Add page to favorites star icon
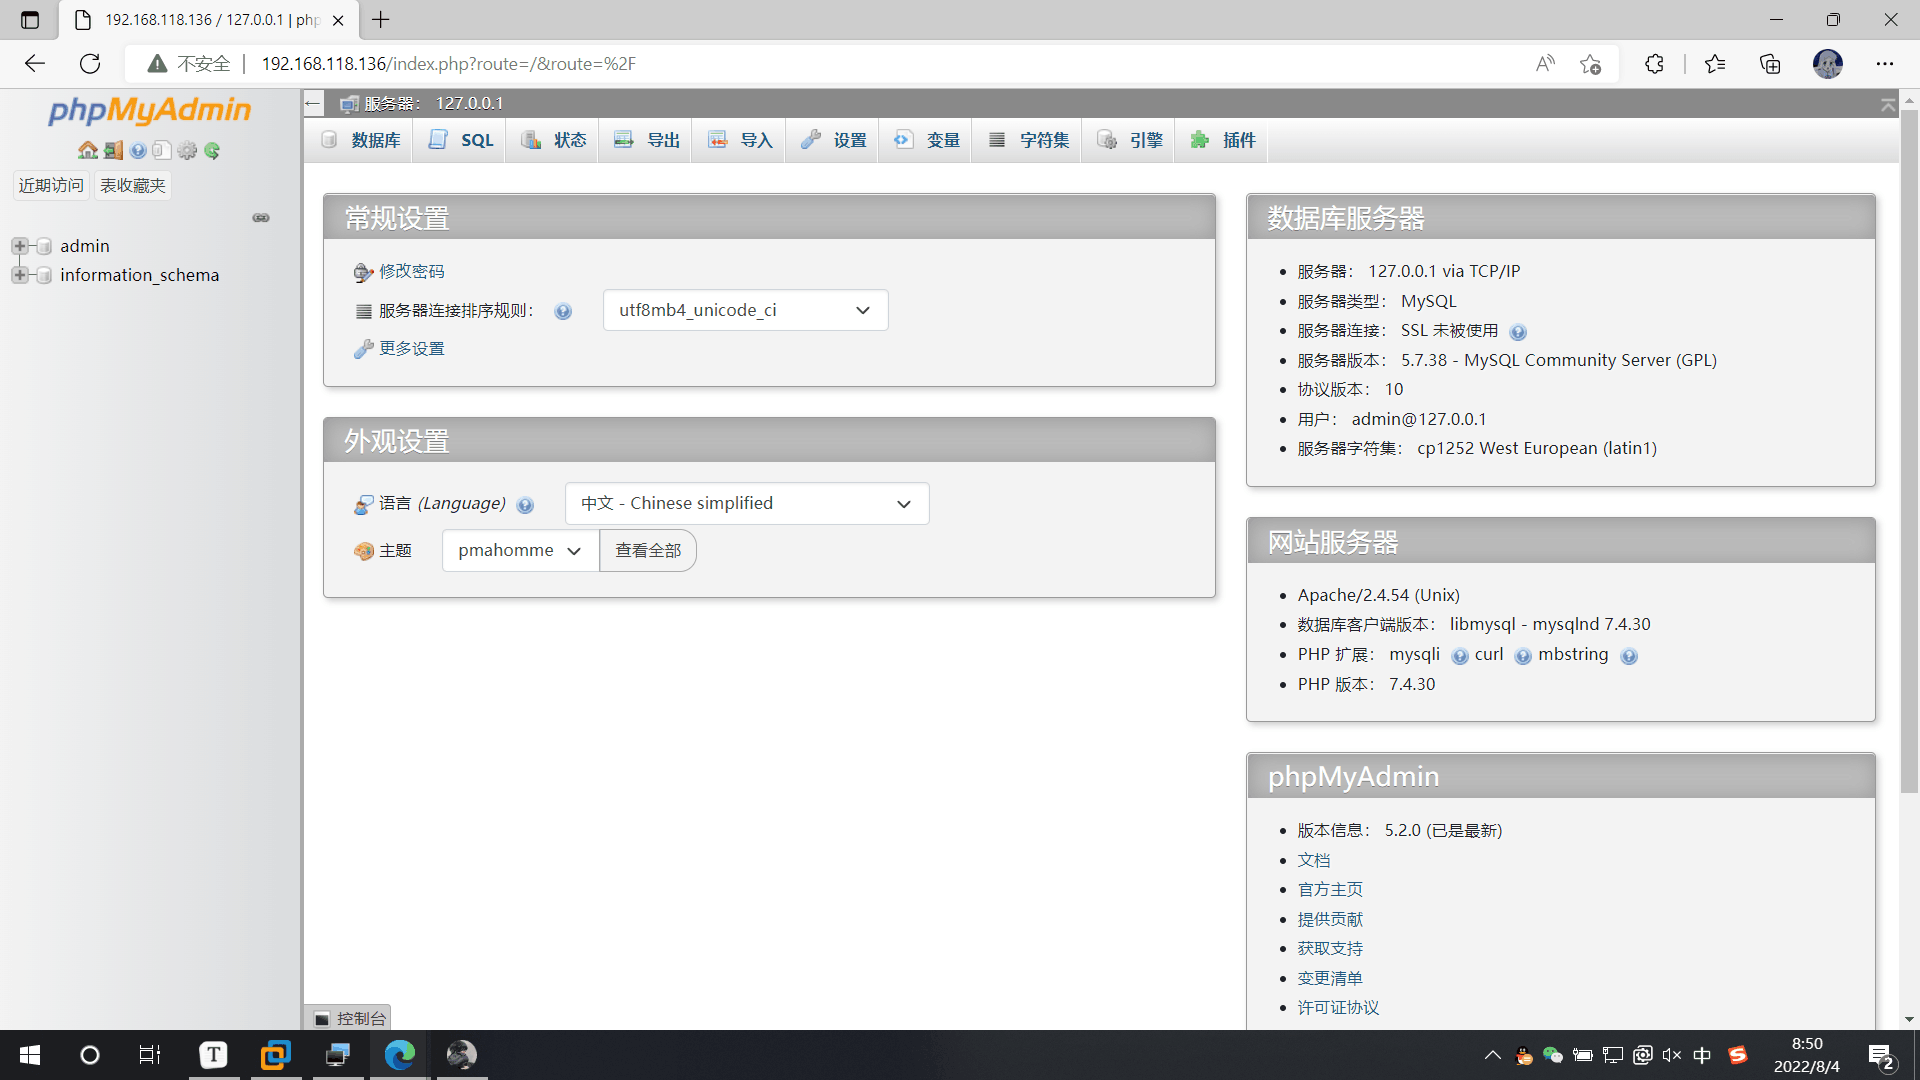Image resolution: width=1920 pixels, height=1080 pixels. tap(1590, 64)
